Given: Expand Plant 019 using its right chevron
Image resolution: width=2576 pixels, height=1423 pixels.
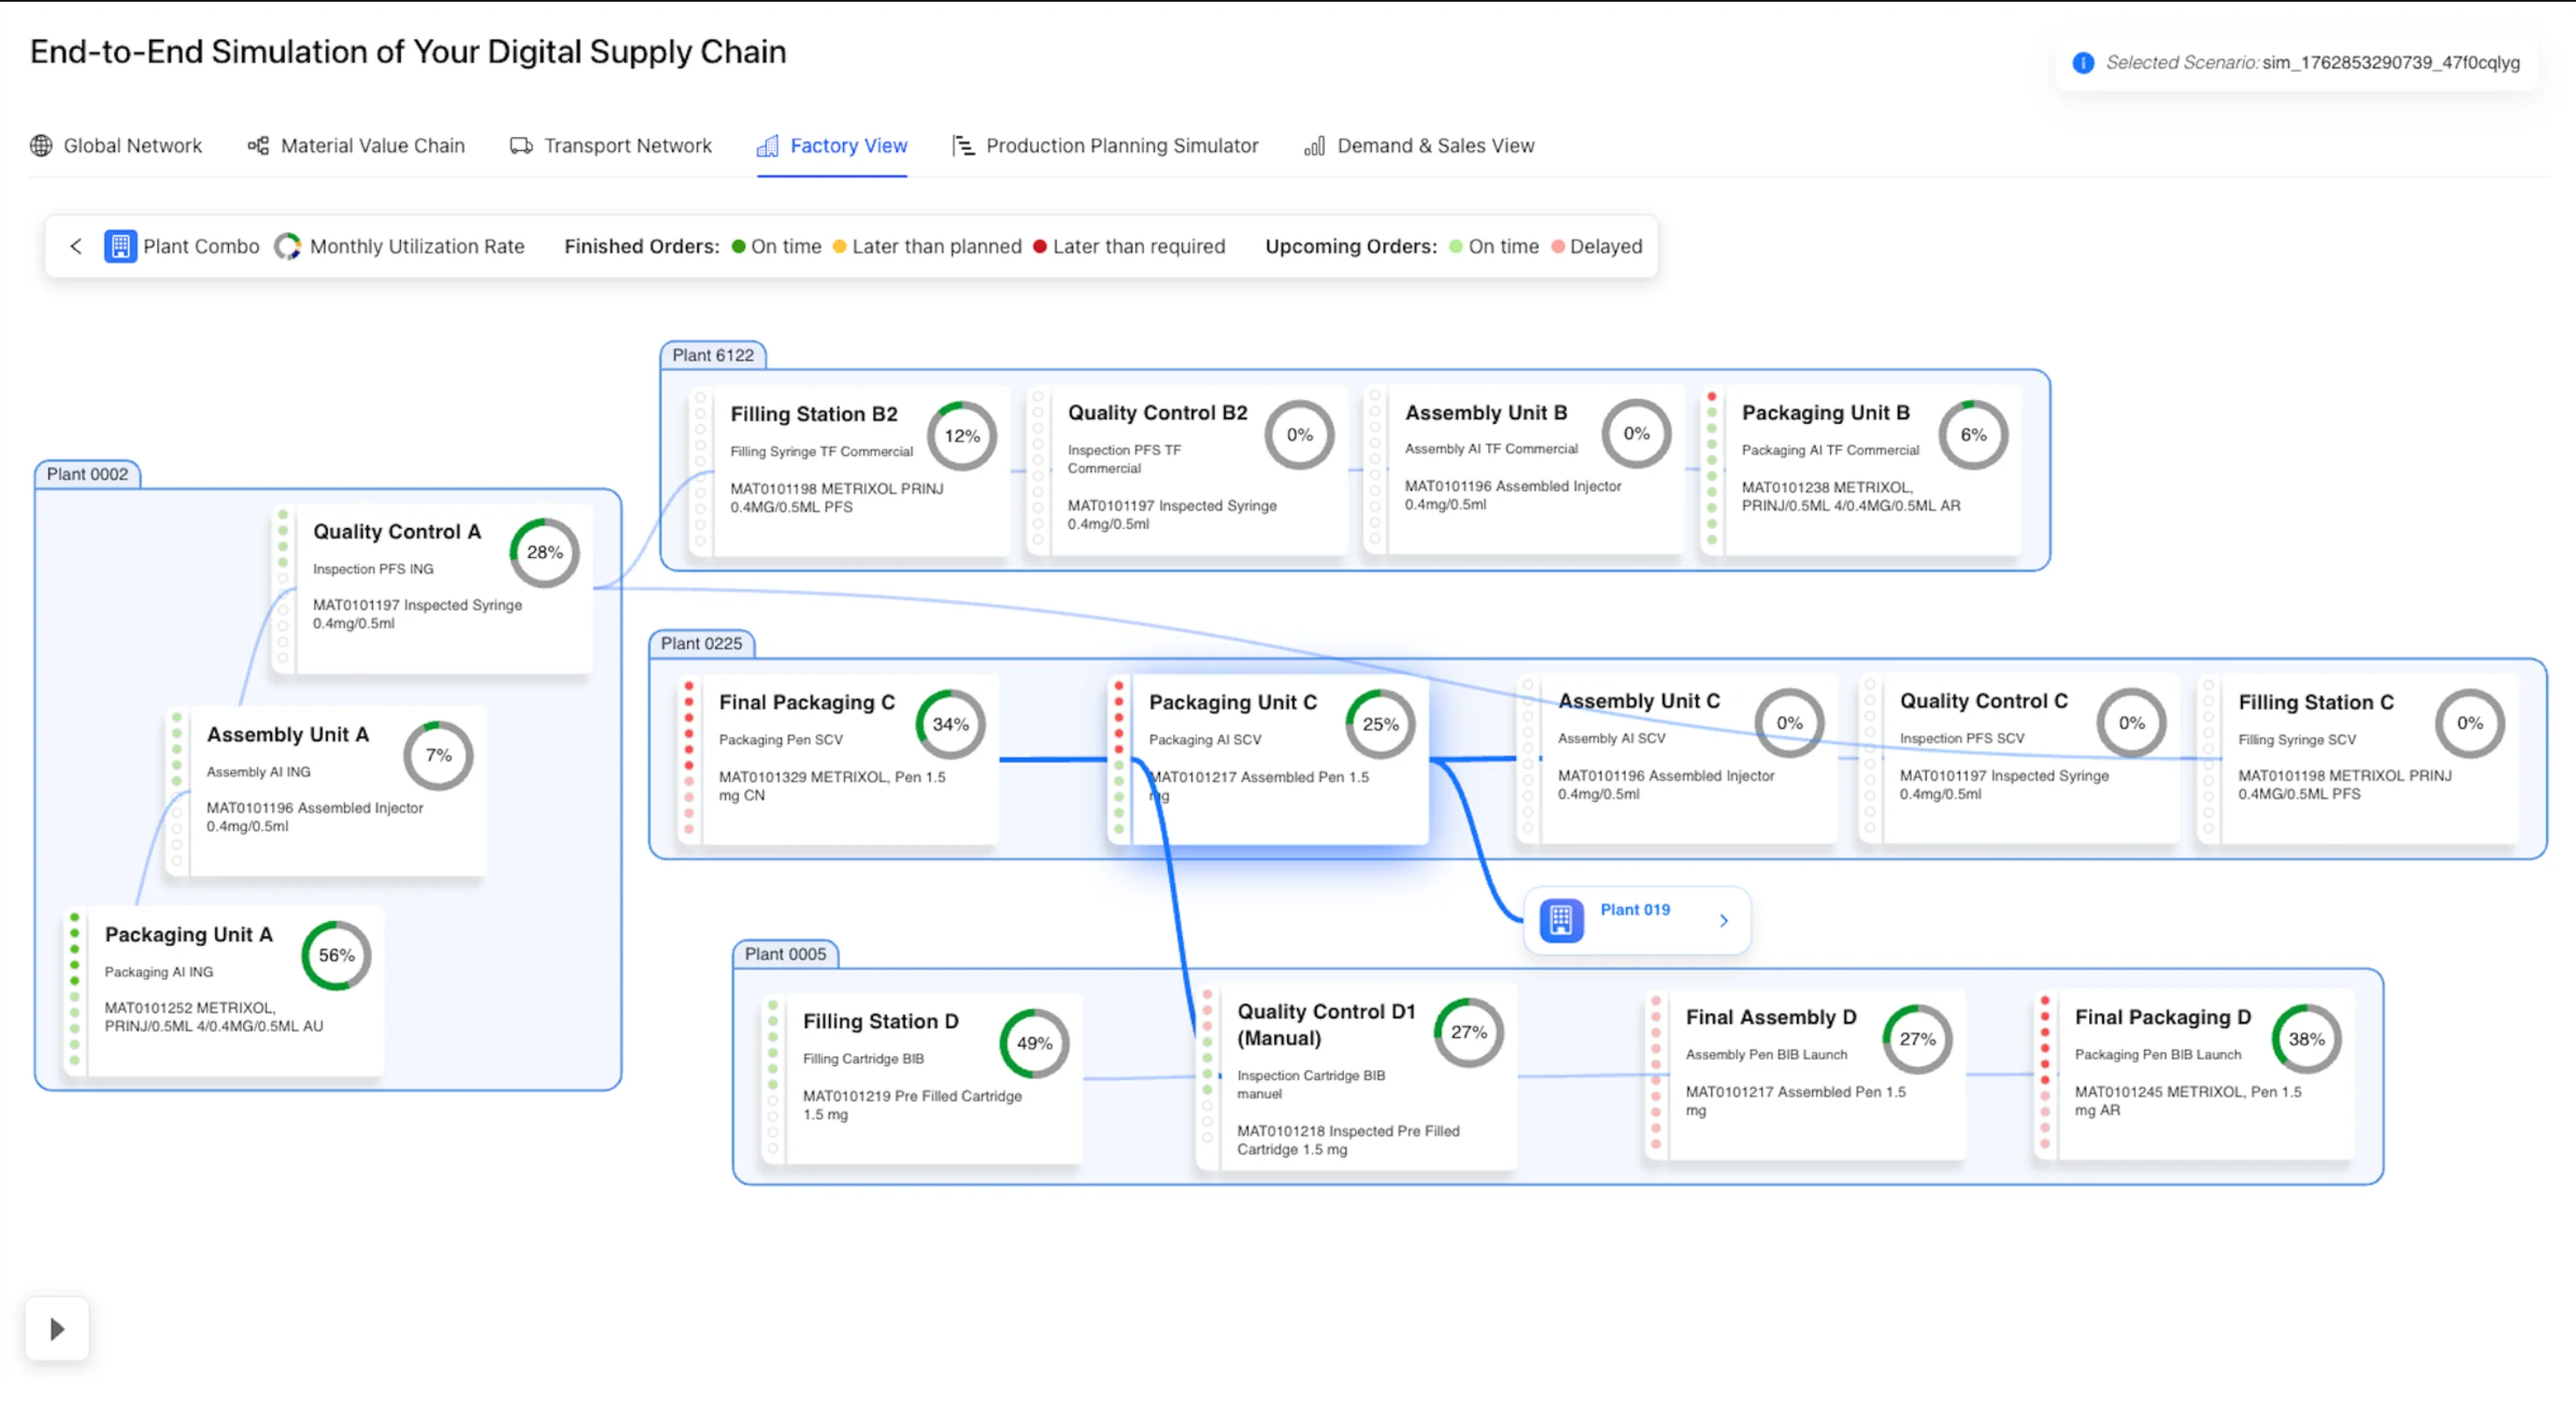Looking at the screenshot, I should tap(1723, 920).
